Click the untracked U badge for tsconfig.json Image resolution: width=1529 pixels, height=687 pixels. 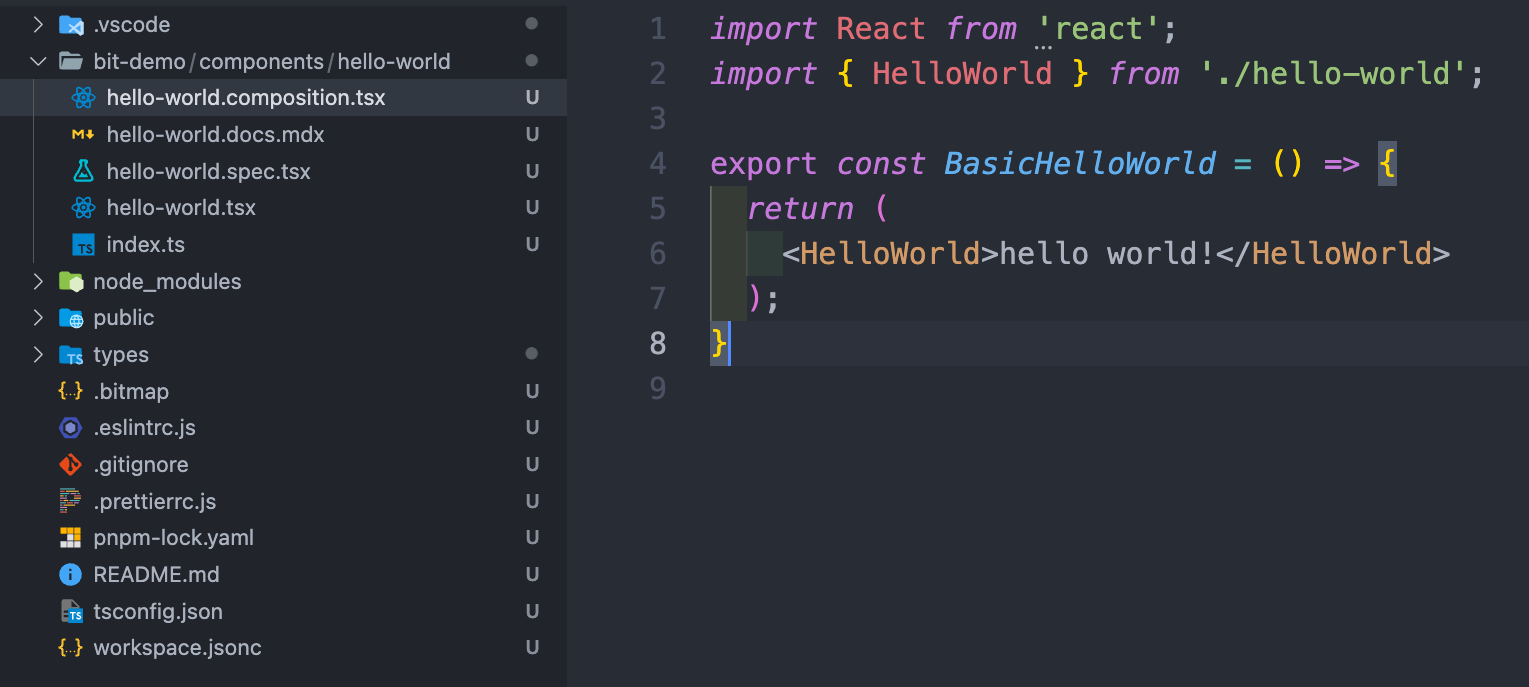(533, 611)
